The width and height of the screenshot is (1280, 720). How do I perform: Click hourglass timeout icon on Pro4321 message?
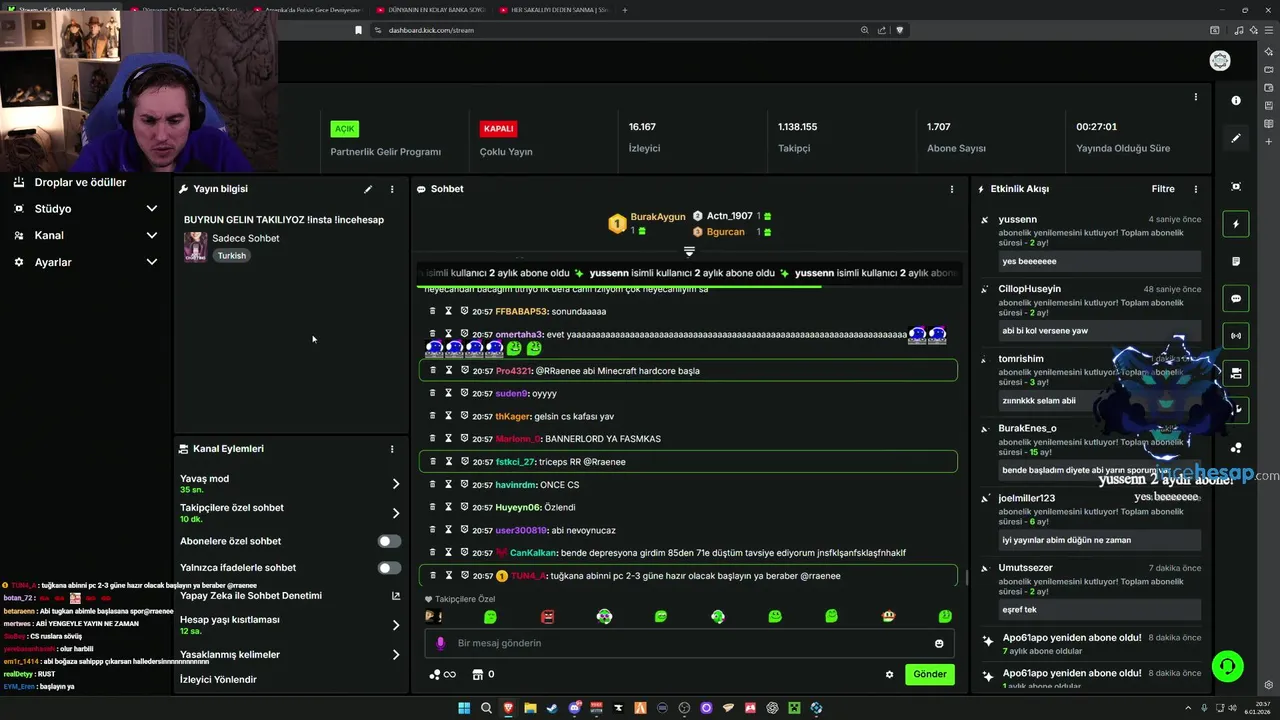tap(449, 370)
